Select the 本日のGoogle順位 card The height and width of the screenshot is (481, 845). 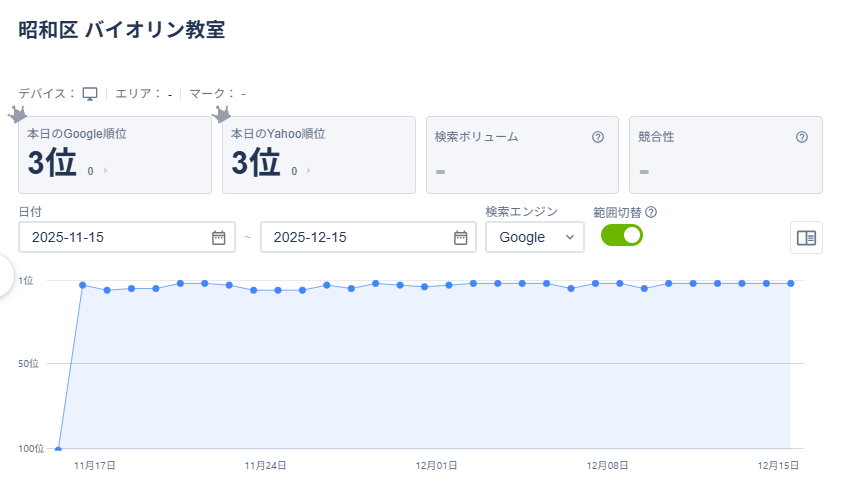(115, 154)
